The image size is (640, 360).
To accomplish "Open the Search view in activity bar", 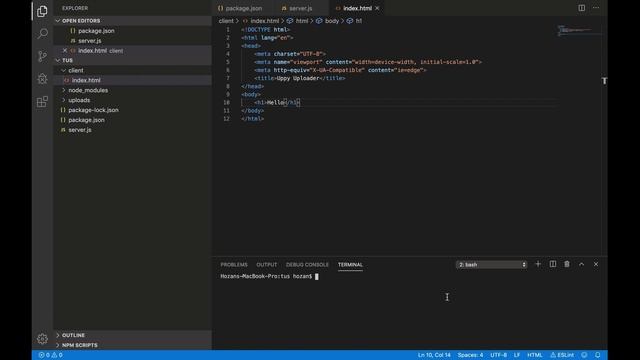I will click(42, 33).
